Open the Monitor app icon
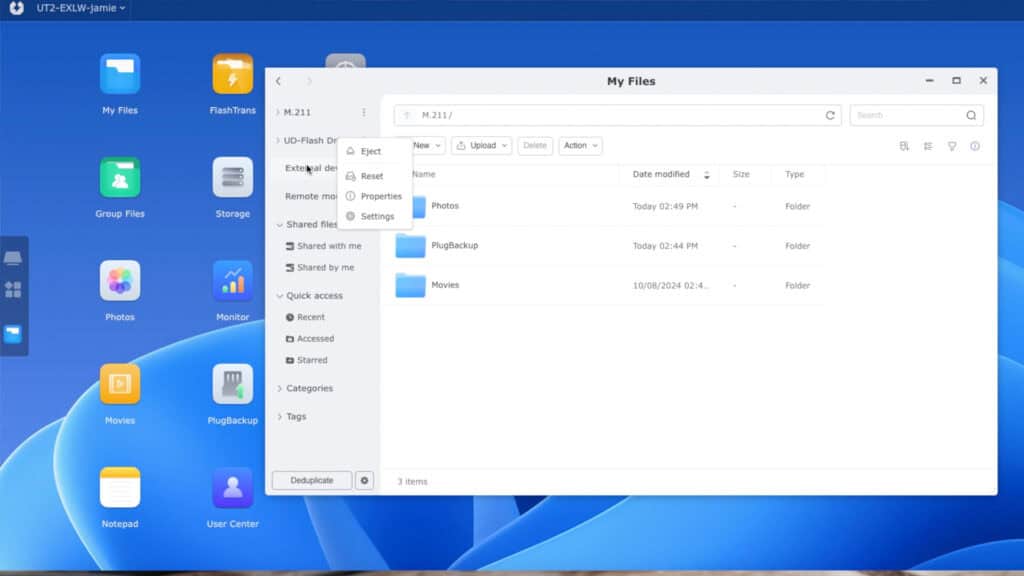This screenshot has width=1024, height=576. (x=232, y=281)
